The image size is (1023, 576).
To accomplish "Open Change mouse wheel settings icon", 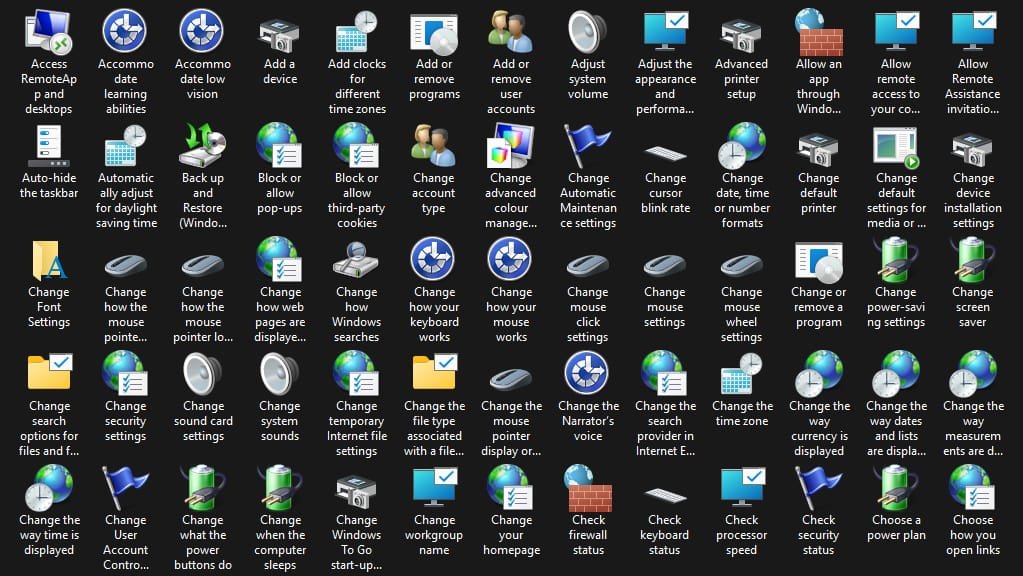I will coord(741,266).
